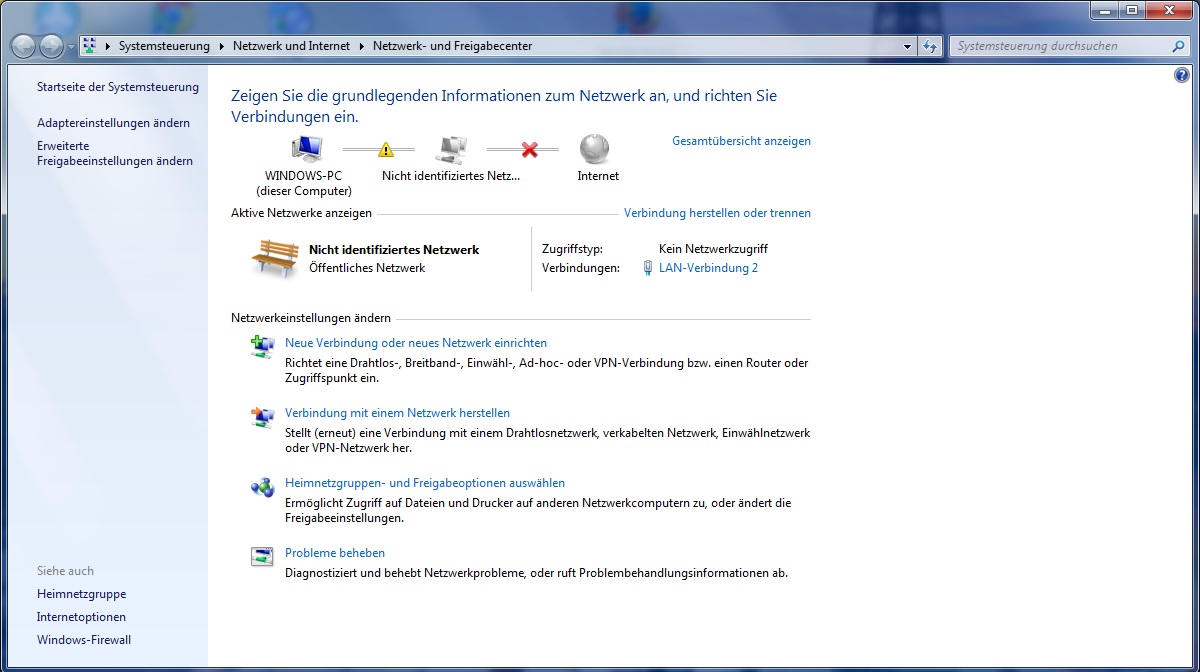
Task: Click the search magnifier icon
Action: (x=1178, y=46)
